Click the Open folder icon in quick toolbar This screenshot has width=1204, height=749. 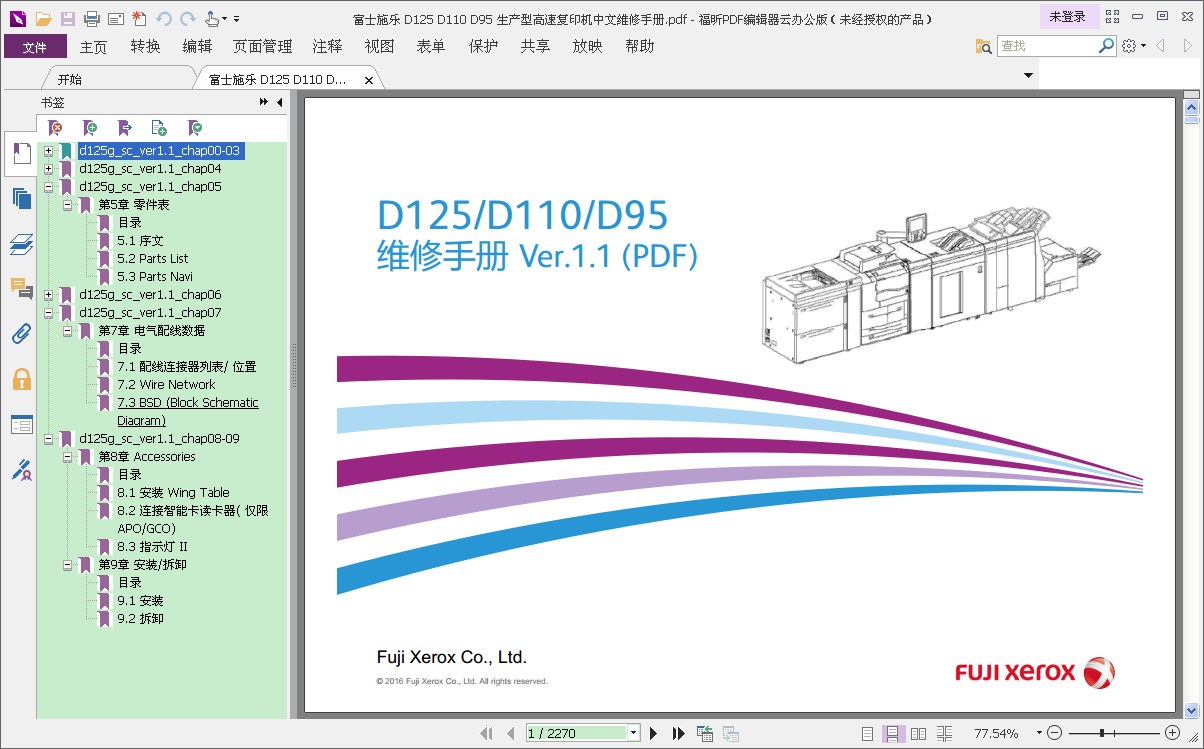[x=43, y=18]
